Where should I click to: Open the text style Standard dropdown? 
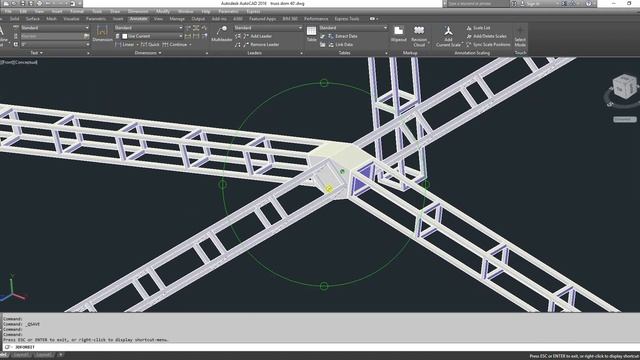tap(55, 28)
